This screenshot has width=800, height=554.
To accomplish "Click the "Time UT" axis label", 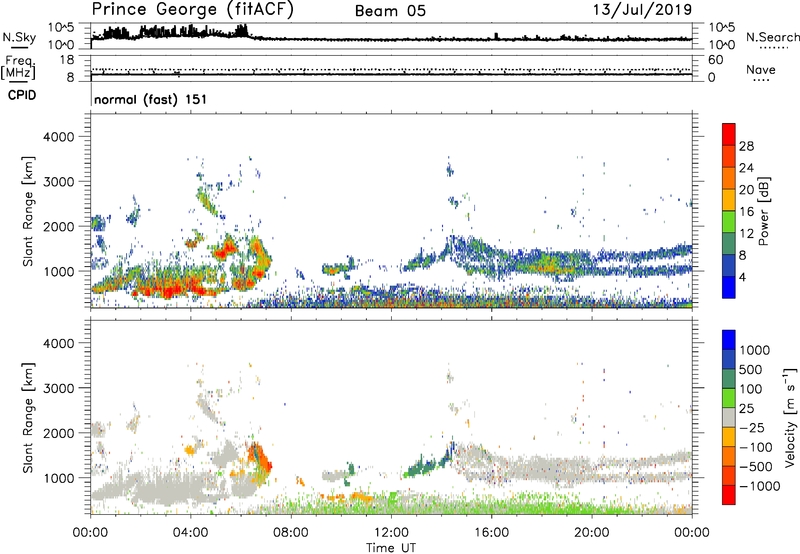I will (x=391, y=548).
